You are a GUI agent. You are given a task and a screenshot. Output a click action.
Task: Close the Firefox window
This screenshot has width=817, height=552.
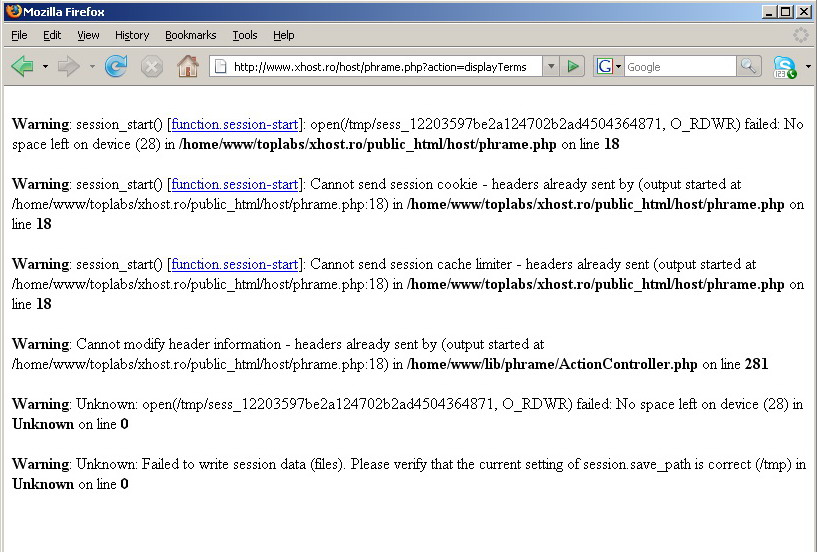click(x=804, y=11)
